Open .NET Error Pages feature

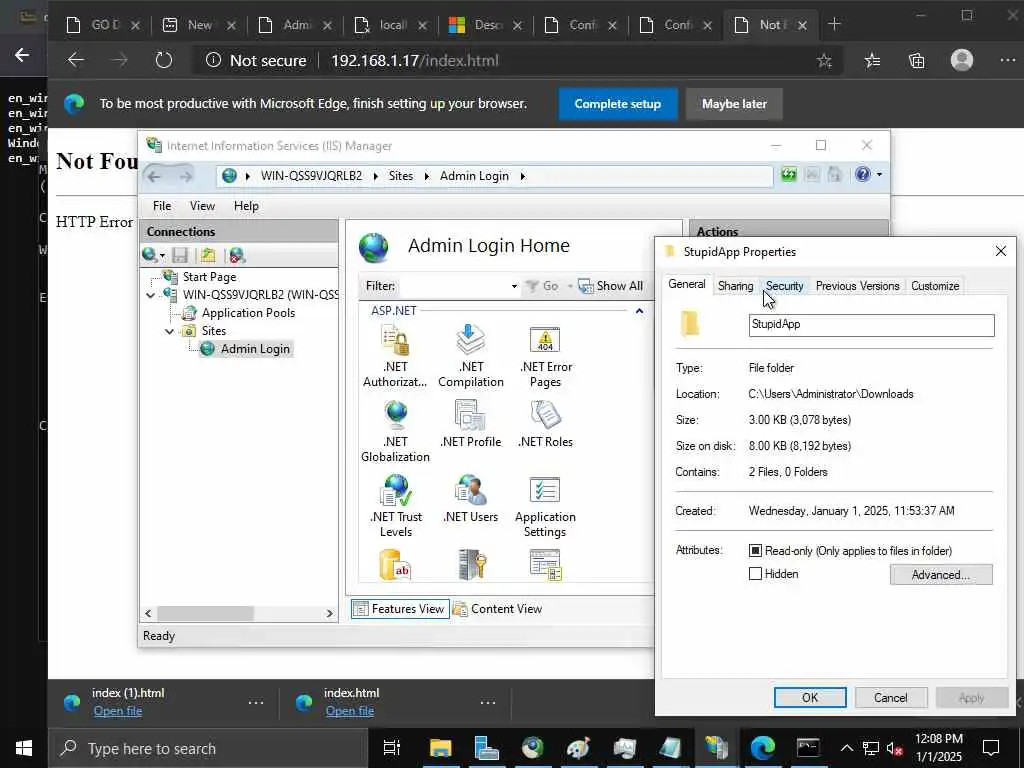(545, 356)
